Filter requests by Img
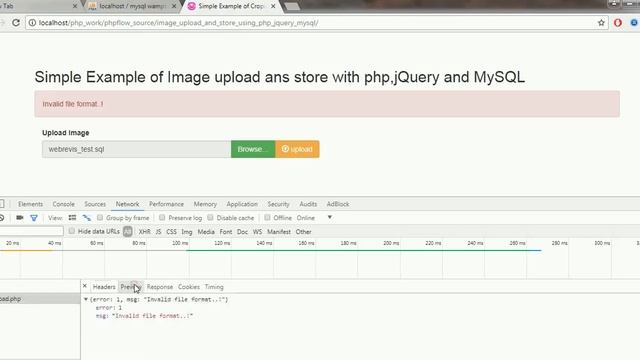The height and width of the screenshot is (360, 640). 187,231
